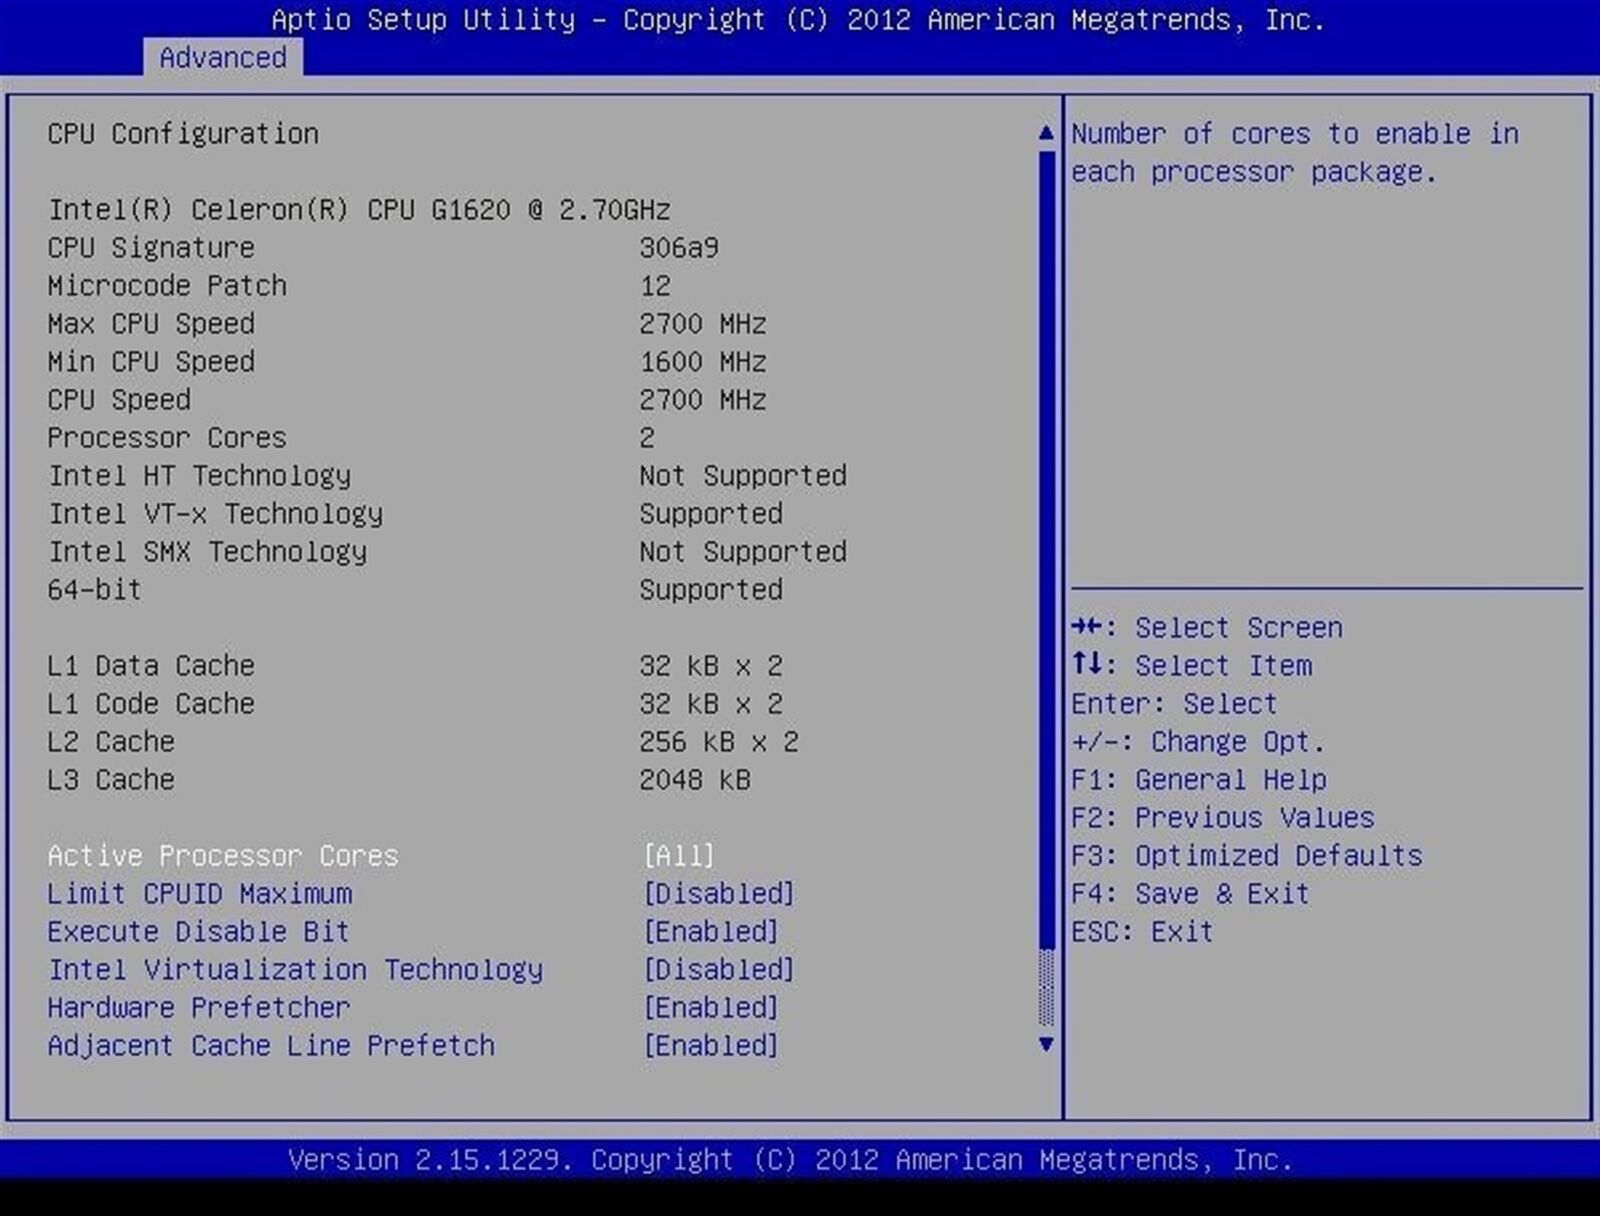Change Adjacent Cache Line Prefetch [Enabled] value
This screenshot has height=1216, width=1600.
click(x=711, y=1046)
